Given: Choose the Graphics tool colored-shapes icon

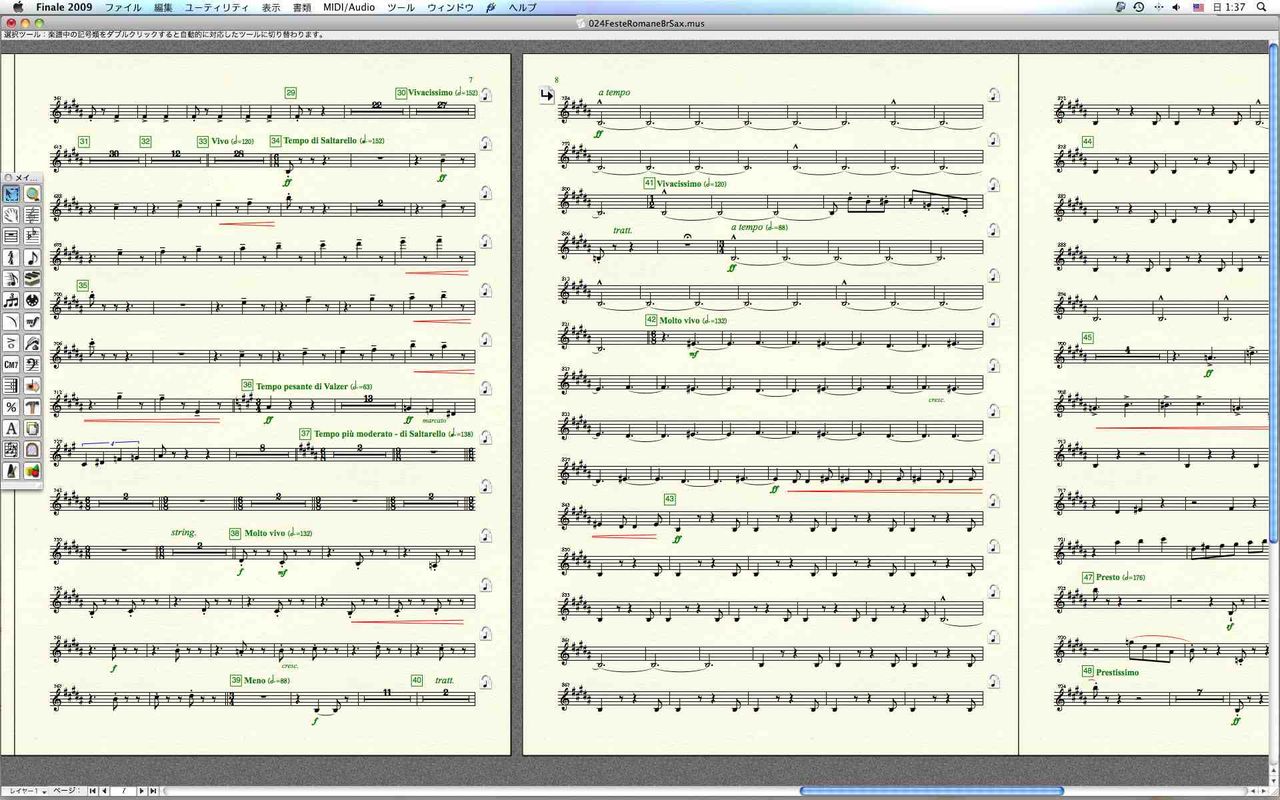Looking at the screenshot, I should click(x=33, y=472).
